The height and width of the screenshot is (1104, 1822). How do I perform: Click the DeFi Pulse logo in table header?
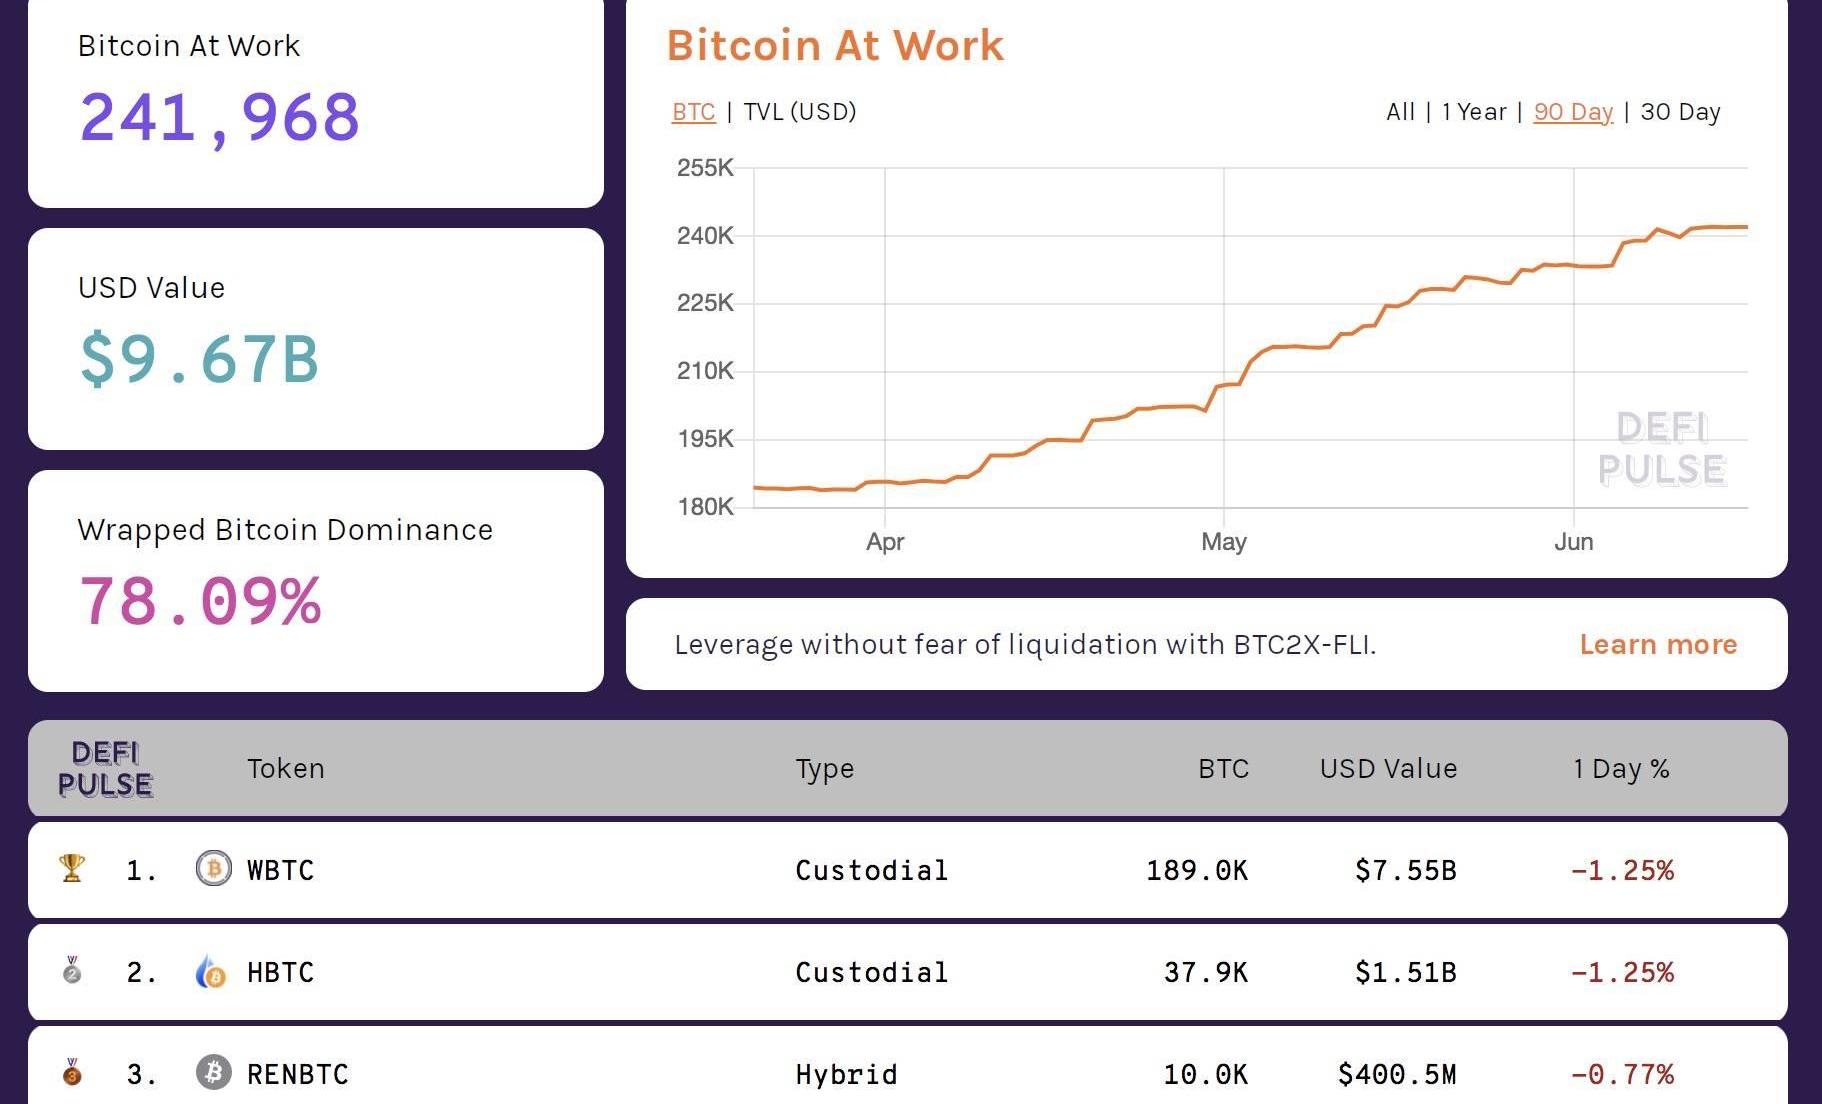click(x=105, y=768)
